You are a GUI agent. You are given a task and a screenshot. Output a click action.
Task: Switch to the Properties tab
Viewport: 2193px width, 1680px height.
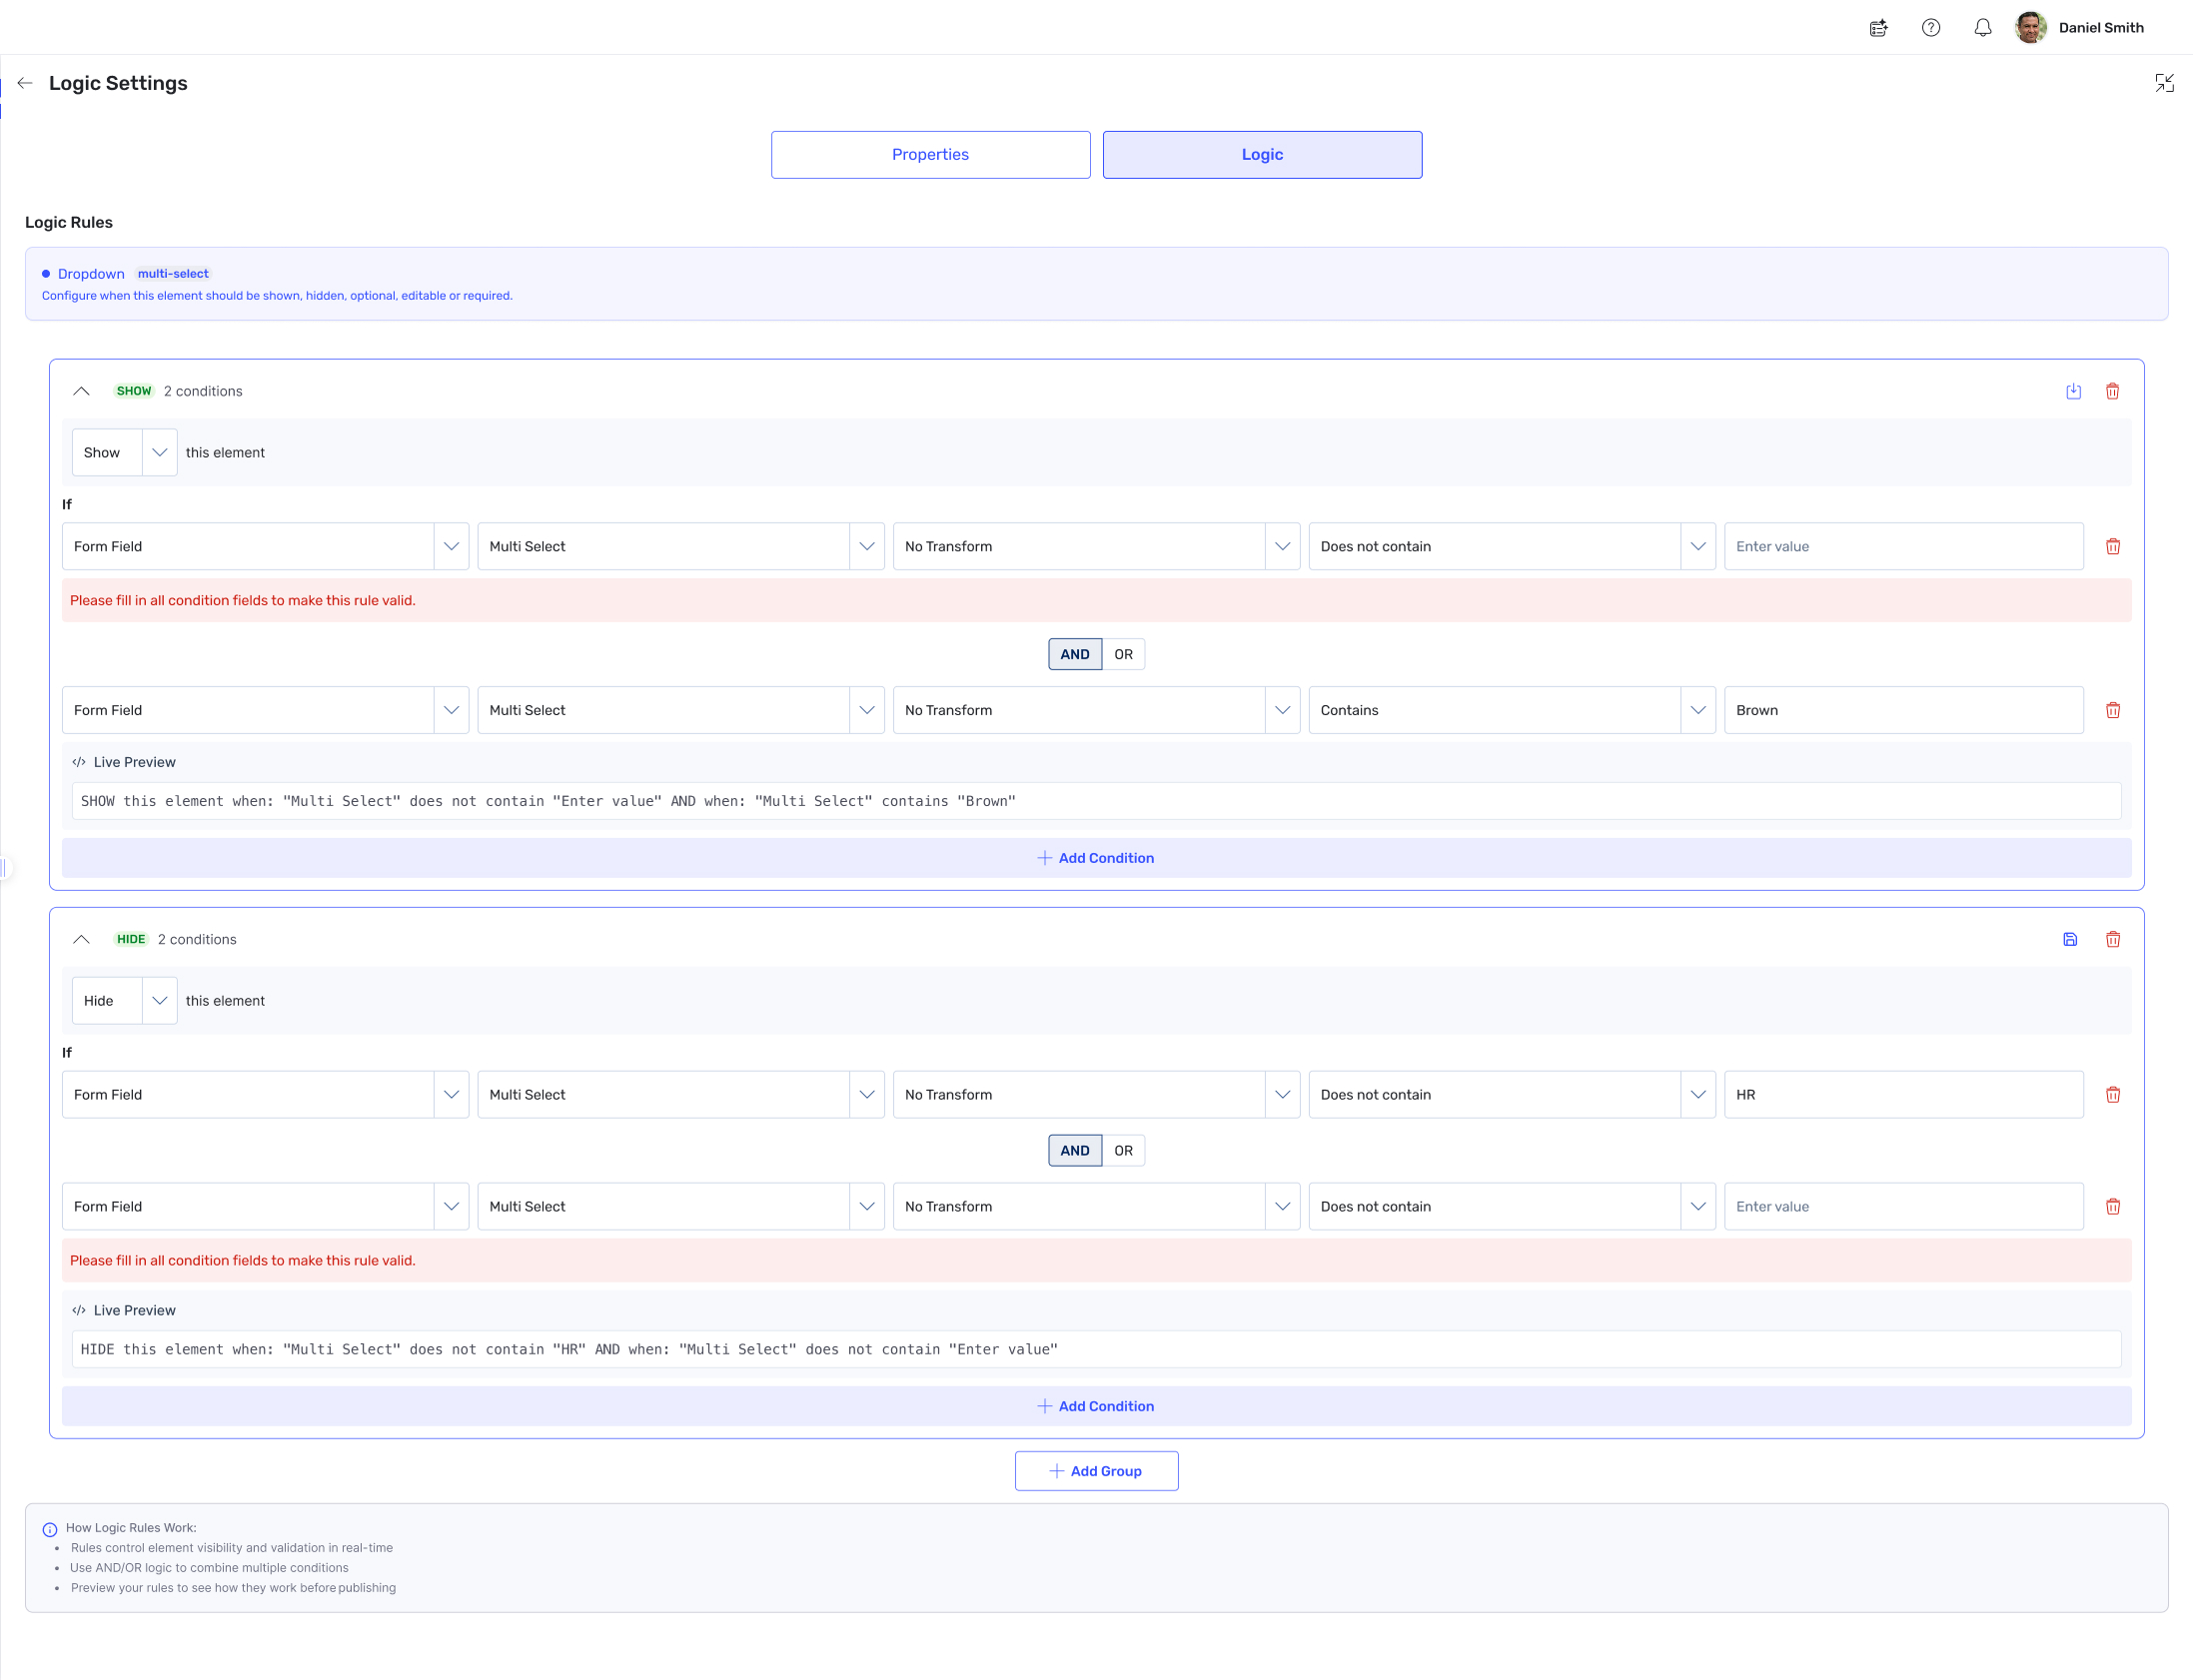(930, 155)
